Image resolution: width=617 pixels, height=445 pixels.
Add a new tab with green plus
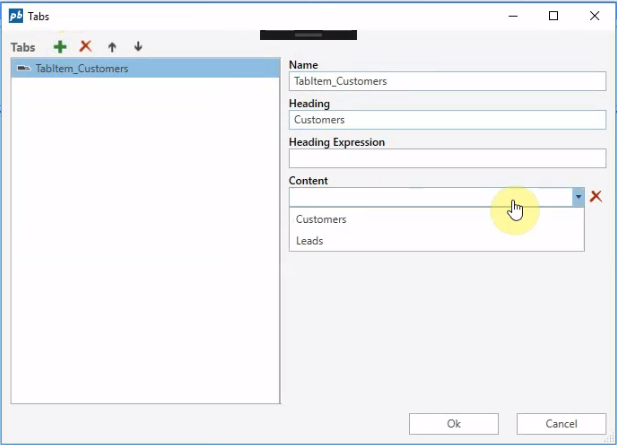coord(60,47)
